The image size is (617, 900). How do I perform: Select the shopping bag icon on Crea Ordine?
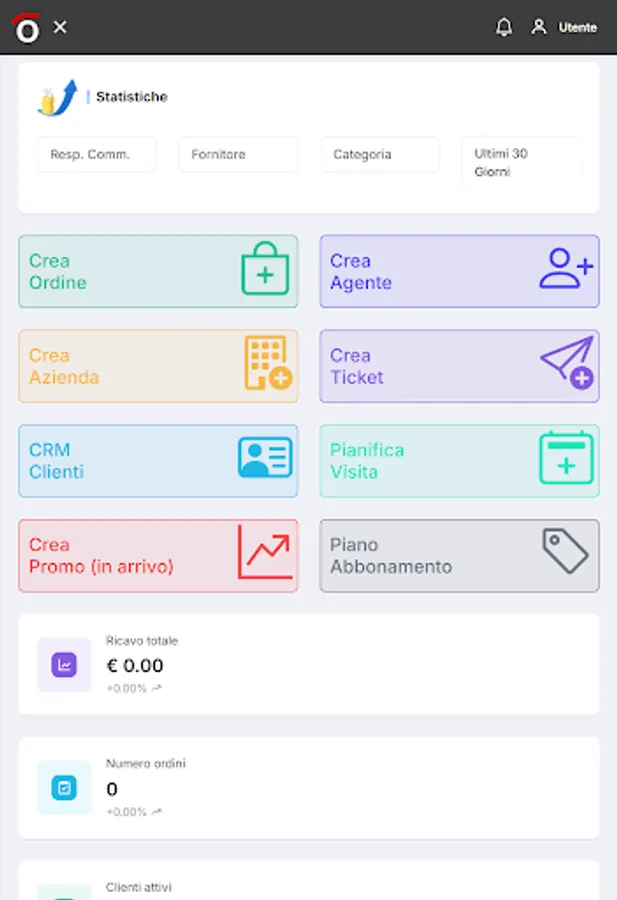pyautogui.click(x=267, y=270)
